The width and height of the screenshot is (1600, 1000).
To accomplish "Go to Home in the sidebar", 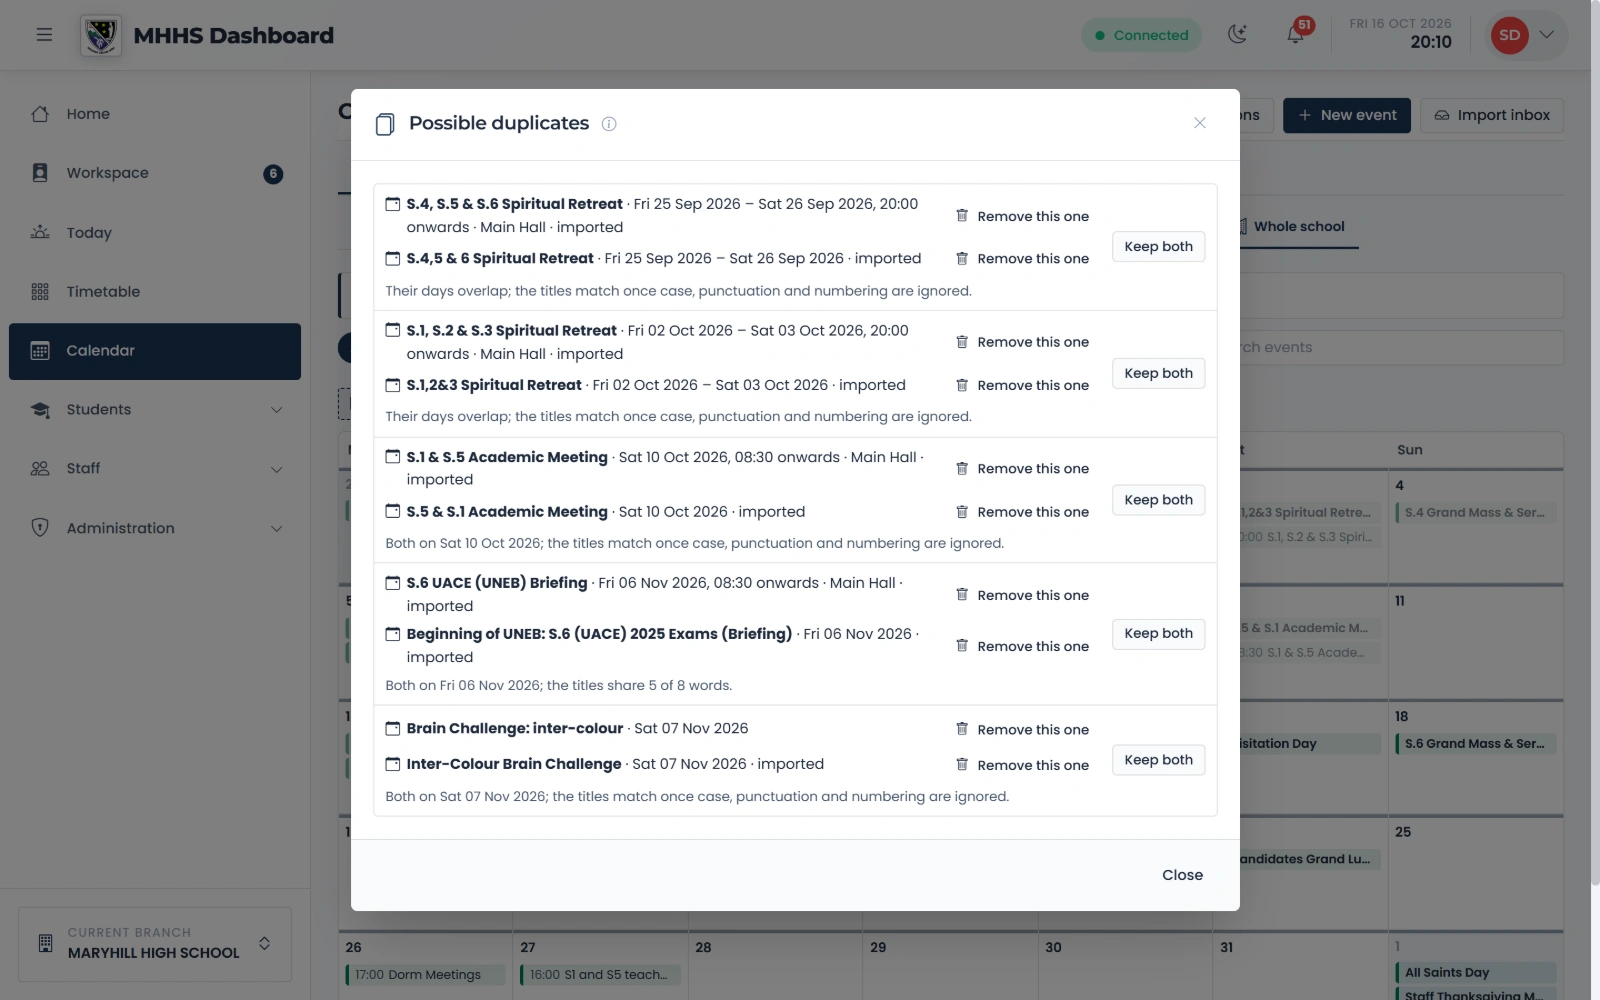I will [x=155, y=114].
